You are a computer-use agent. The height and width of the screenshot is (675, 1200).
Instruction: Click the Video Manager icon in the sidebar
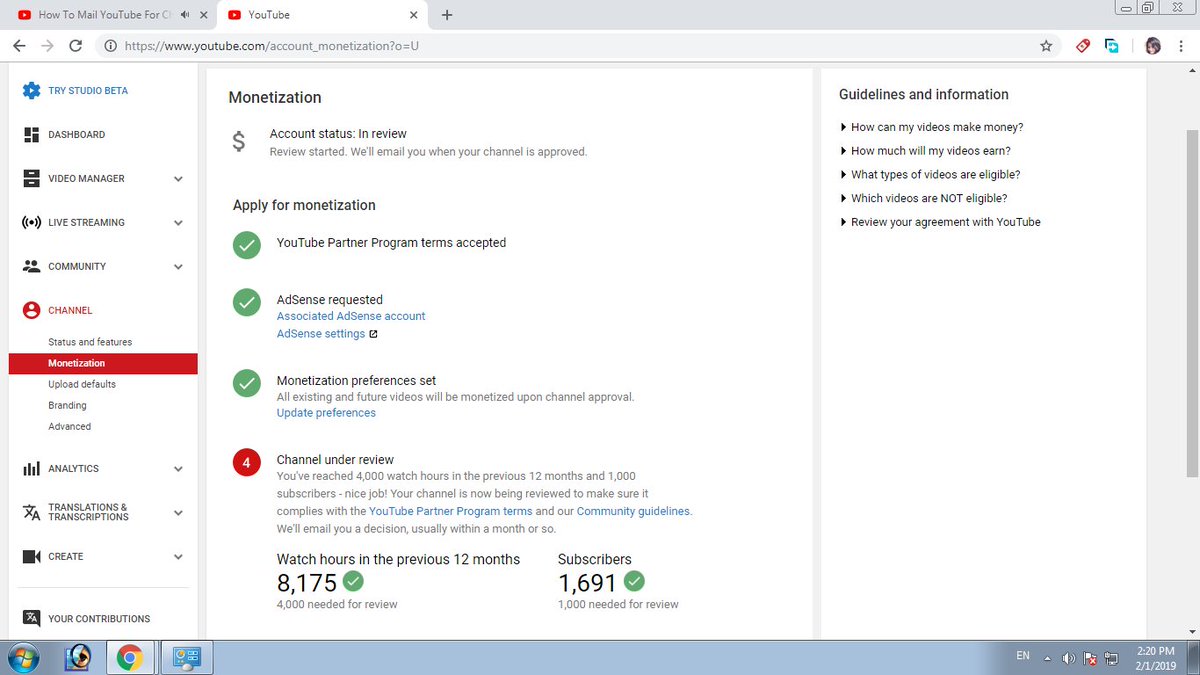pyautogui.click(x=31, y=178)
